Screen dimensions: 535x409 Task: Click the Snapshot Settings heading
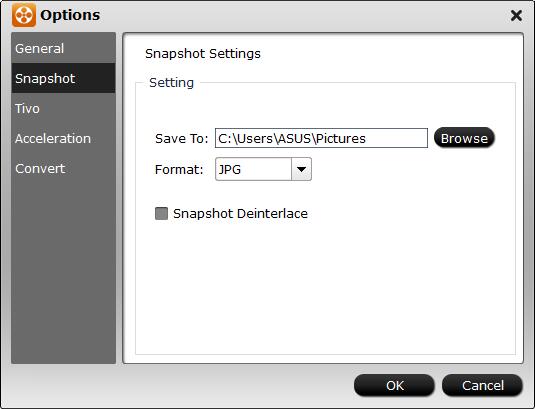click(203, 54)
